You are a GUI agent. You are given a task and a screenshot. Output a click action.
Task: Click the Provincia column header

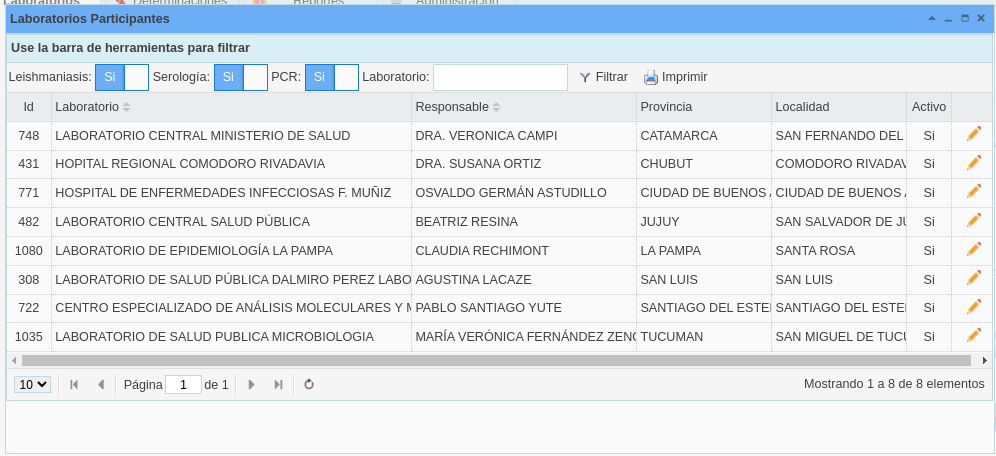coord(666,107)
